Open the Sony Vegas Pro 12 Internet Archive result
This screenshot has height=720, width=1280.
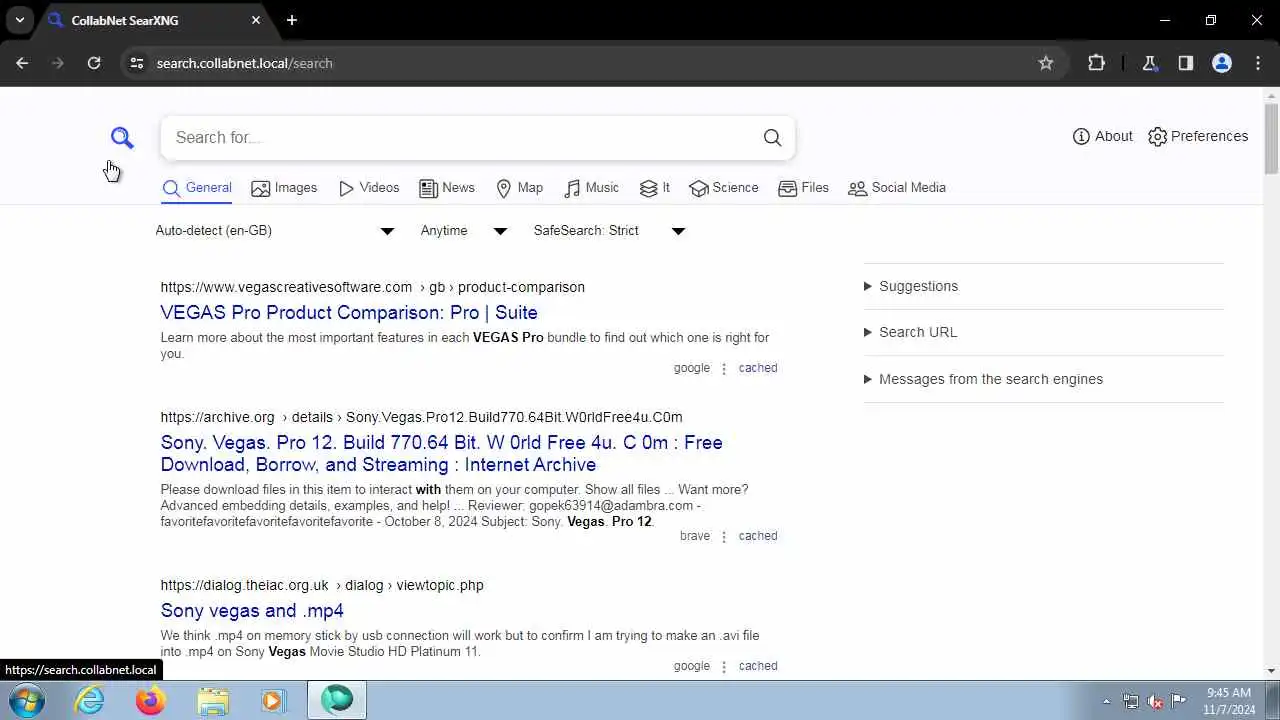[441, 454]
